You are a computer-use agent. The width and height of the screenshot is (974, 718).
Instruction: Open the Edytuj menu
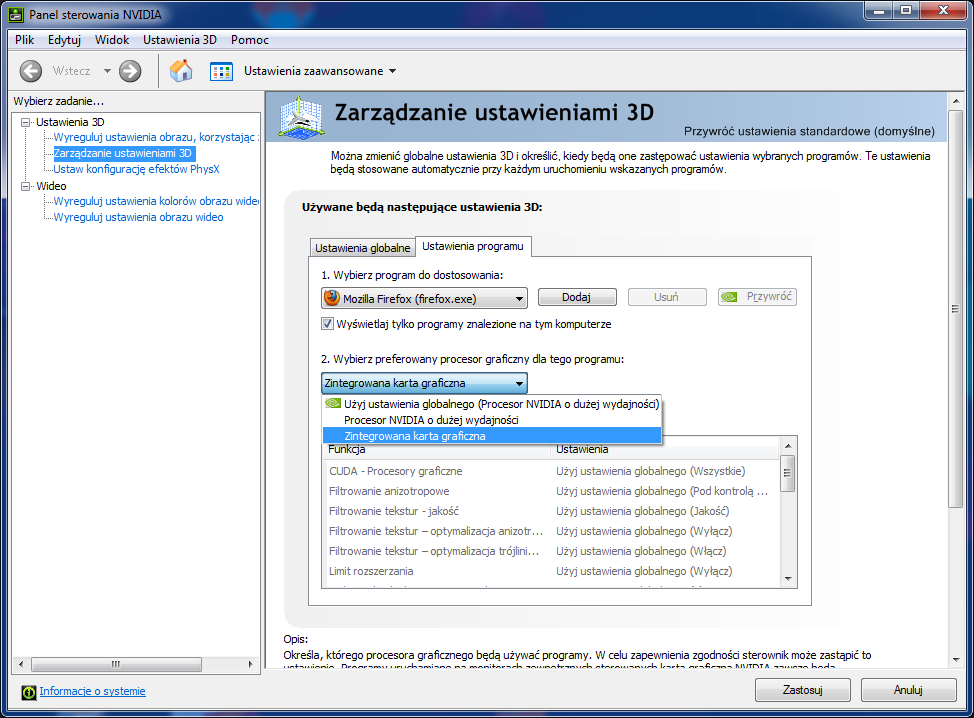click(64, 40)
